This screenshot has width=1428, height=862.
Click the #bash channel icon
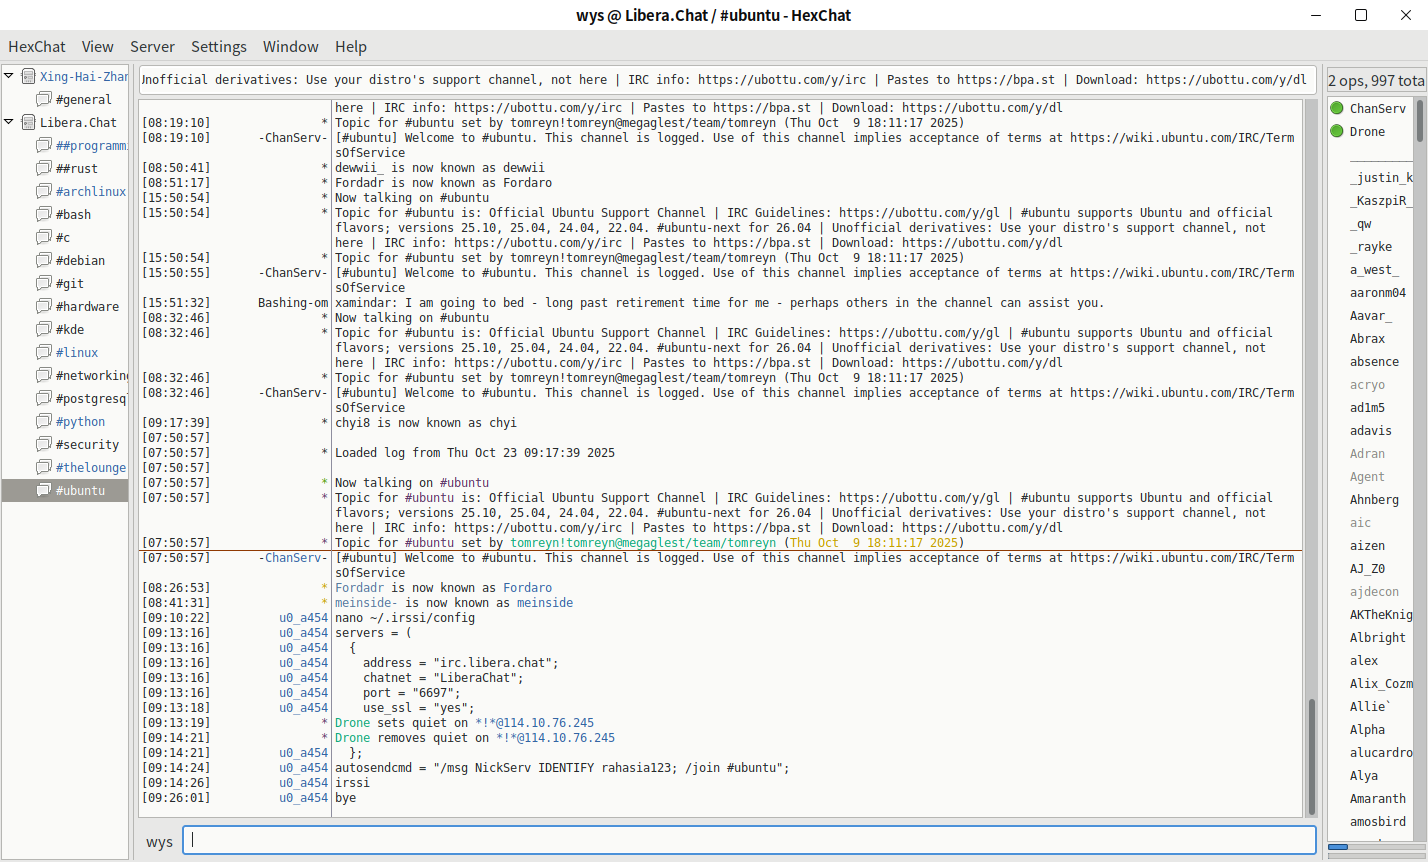(44, 214)
